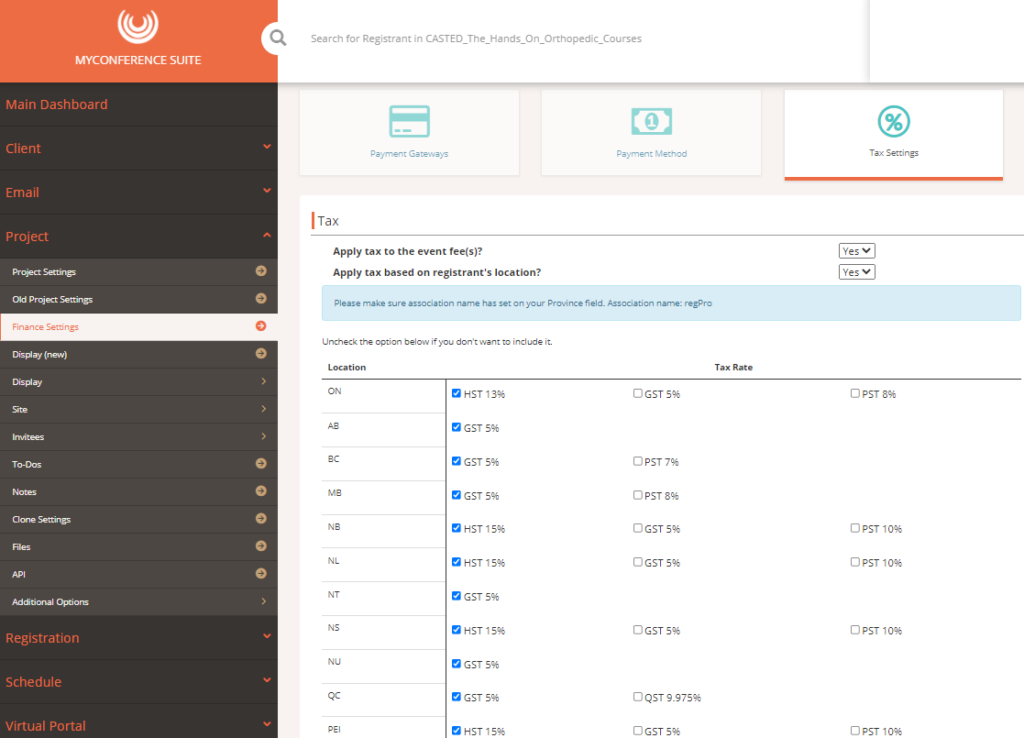Open Payment Method money icon
1024x738 pixels.
(651, 121)
